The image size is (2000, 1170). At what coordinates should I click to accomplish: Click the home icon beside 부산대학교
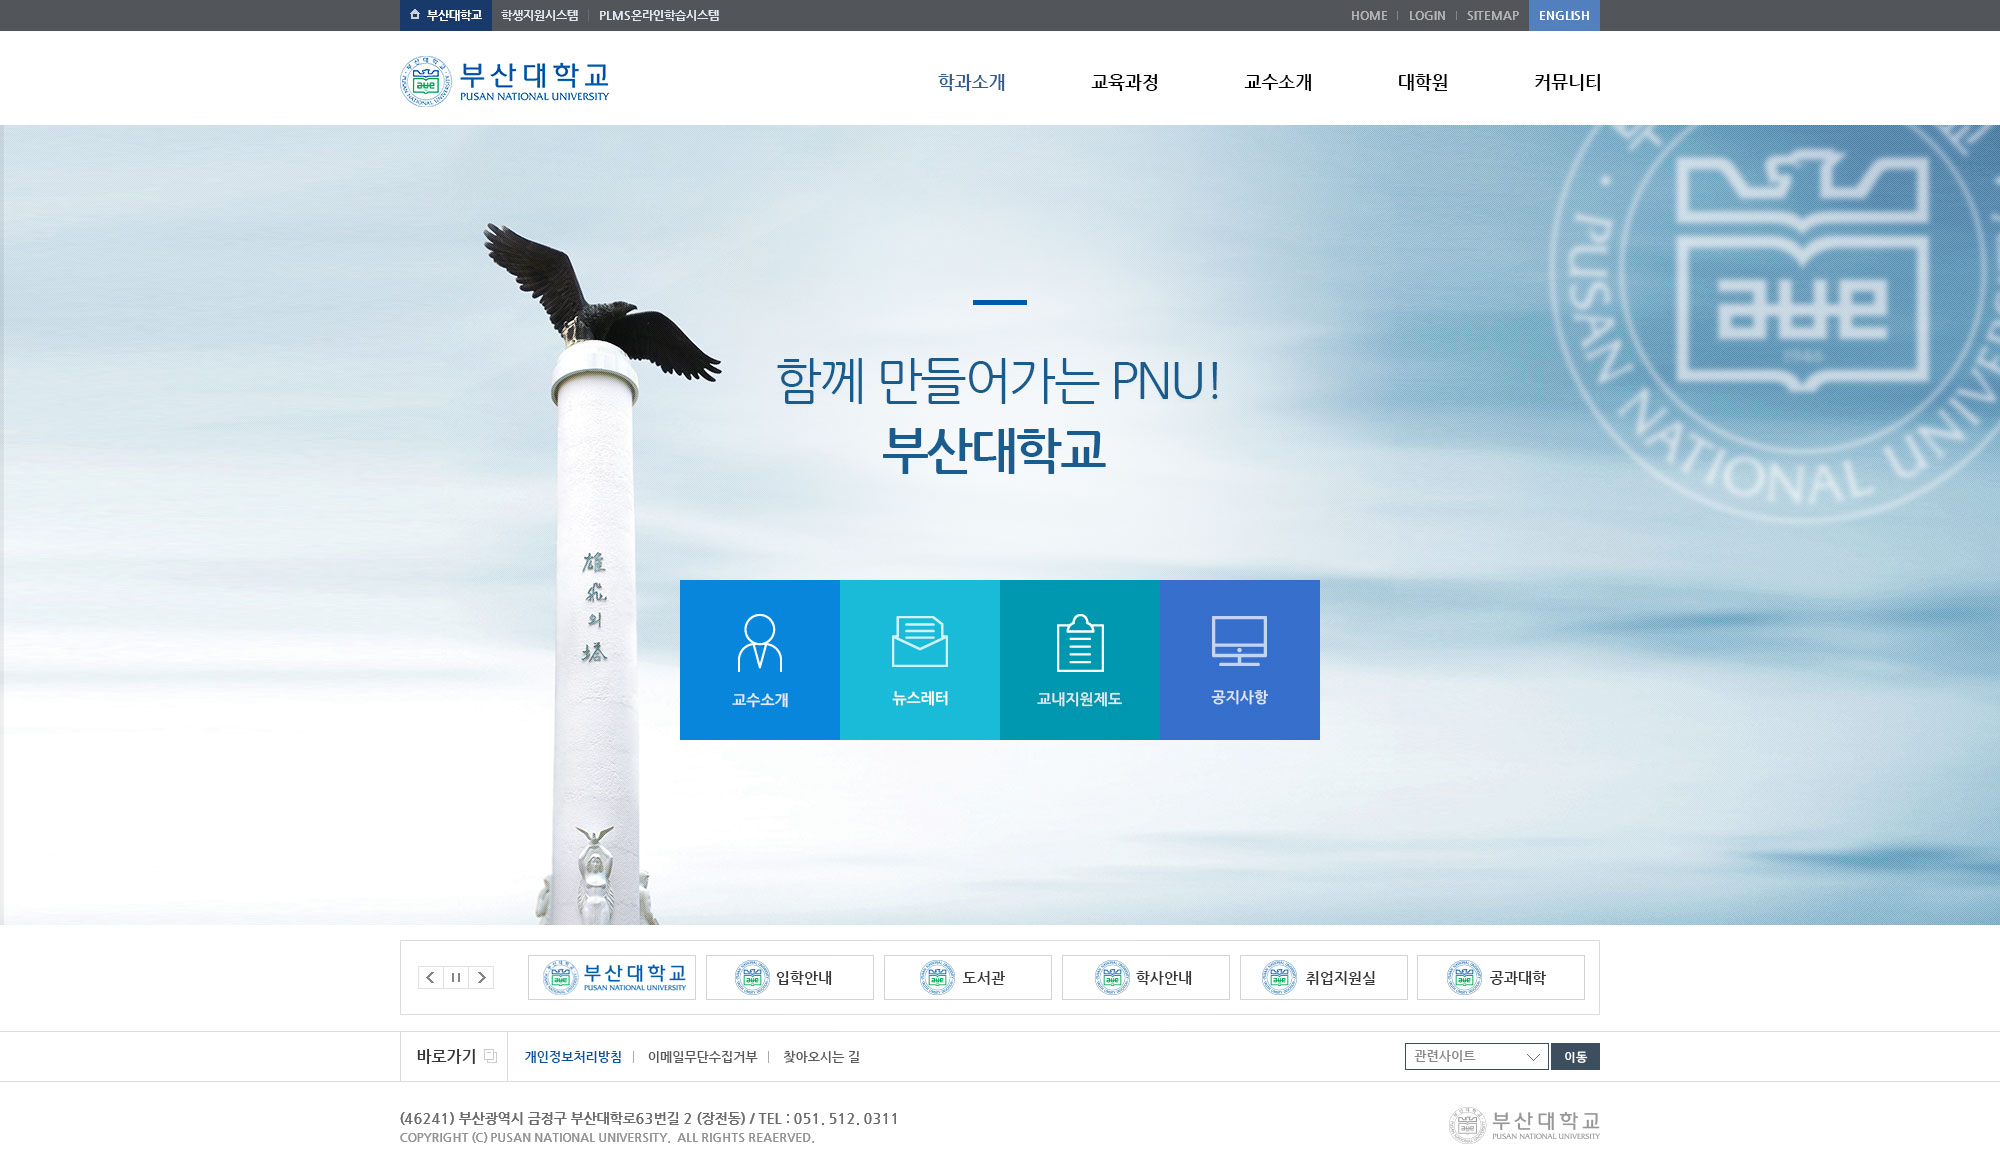click(x=415, y=15)
